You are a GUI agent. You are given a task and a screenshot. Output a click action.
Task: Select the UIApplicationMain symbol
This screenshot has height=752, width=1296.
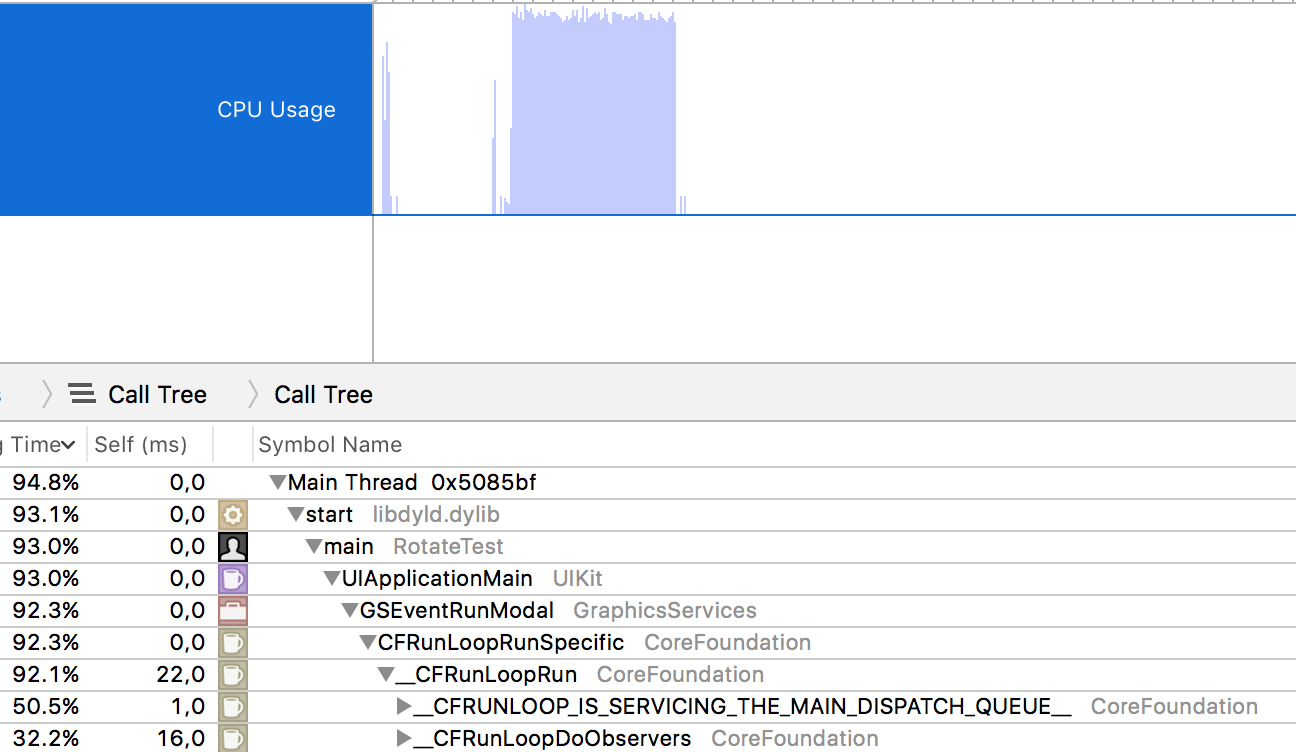[437, 579]
